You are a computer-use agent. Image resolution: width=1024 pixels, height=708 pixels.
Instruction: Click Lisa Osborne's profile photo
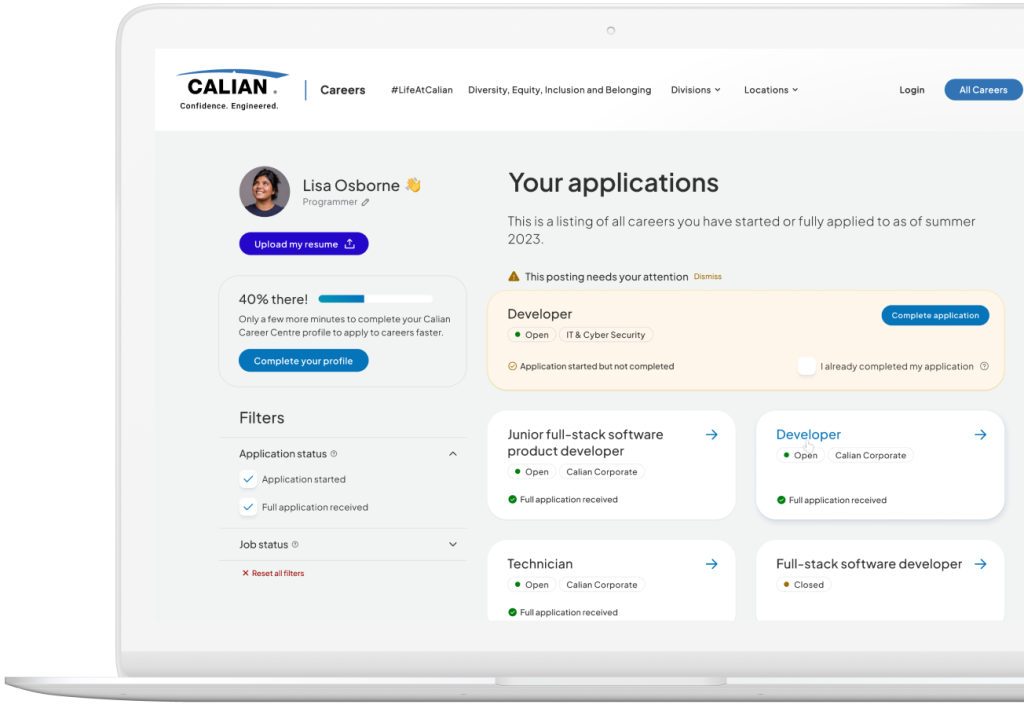coord(264,191)
